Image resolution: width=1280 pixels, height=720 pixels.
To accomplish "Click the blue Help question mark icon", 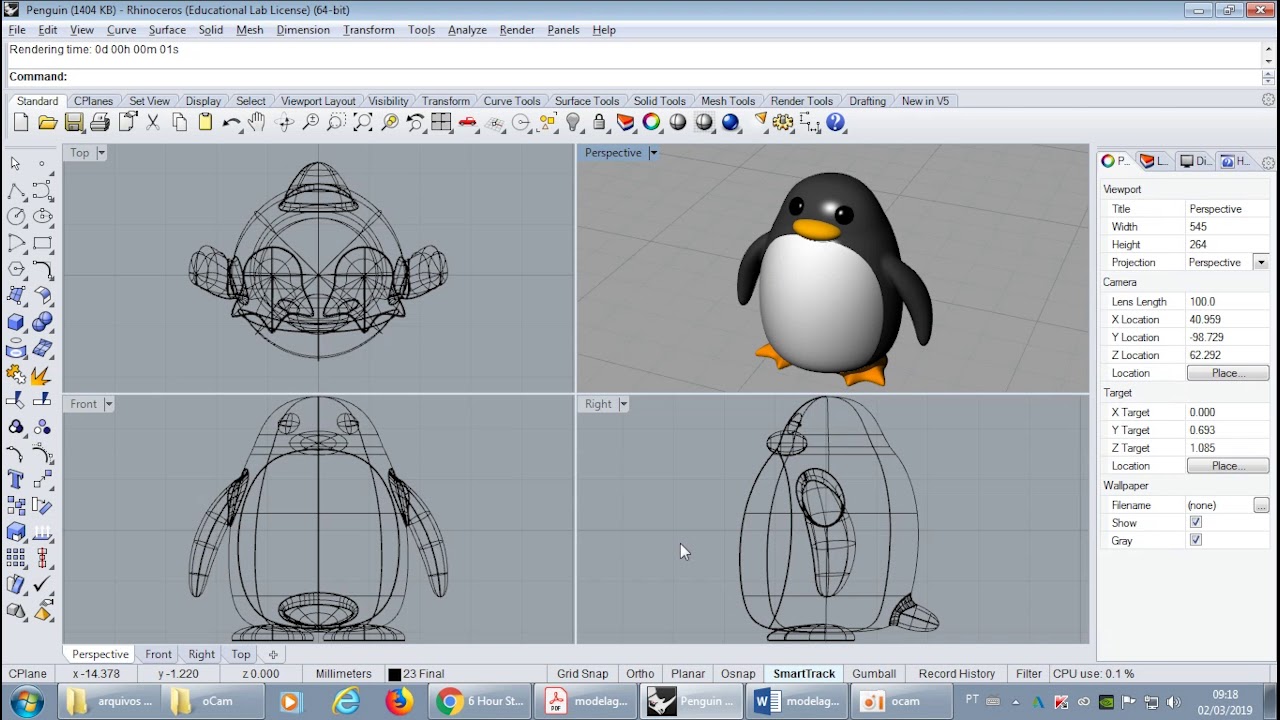I will (x=836, y=122).
